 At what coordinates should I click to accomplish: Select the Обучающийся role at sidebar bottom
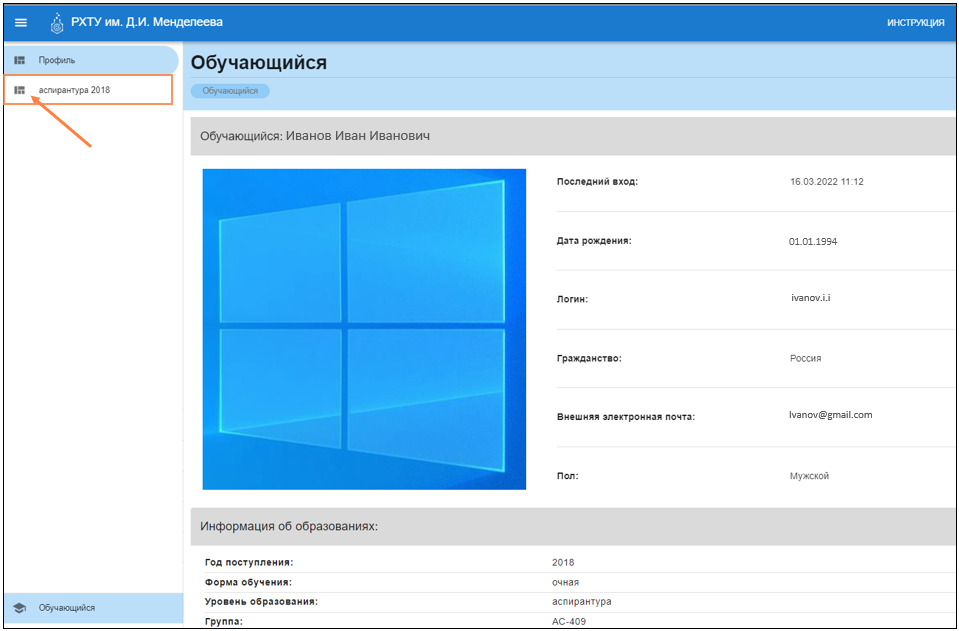click(67, 607)
